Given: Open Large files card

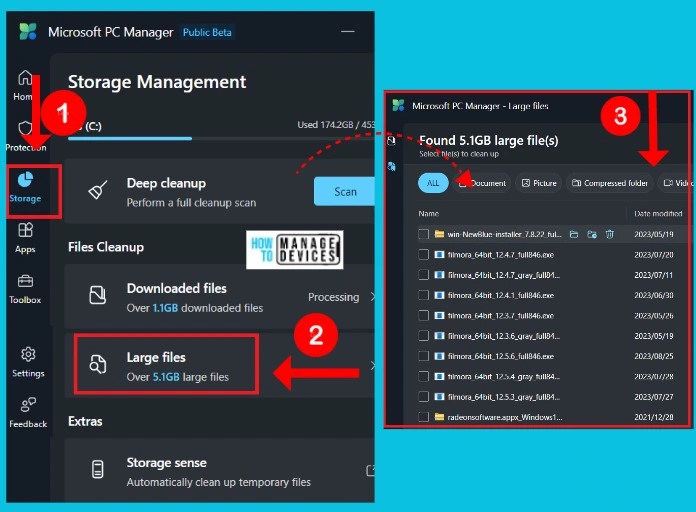Looking at the screenshot, I should 219,365.
